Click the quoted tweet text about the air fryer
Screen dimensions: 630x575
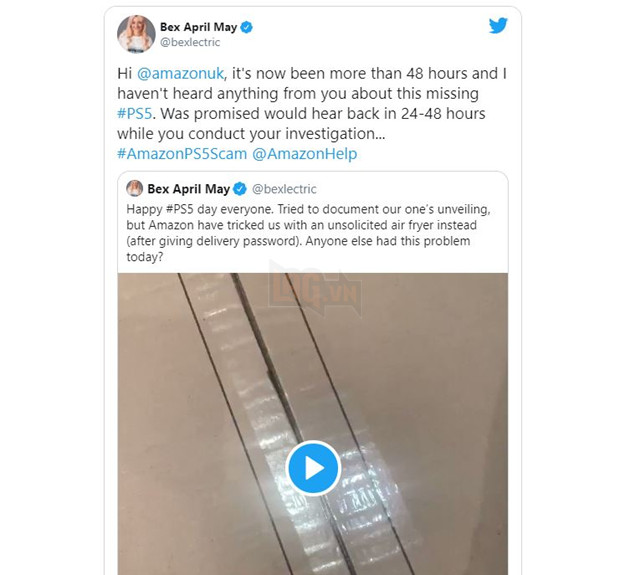coord(308,233)
